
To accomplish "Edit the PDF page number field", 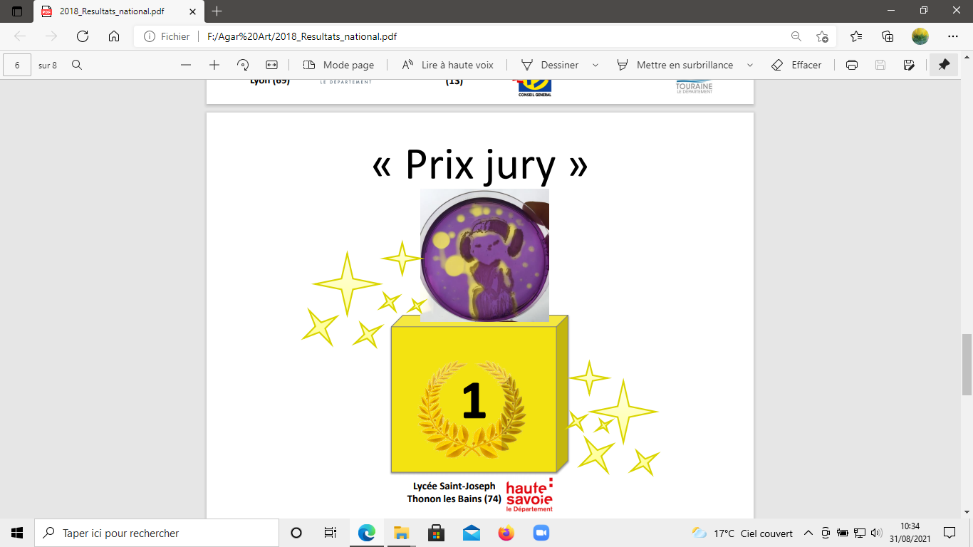I will pyautogui.click(x=17, y=65).
